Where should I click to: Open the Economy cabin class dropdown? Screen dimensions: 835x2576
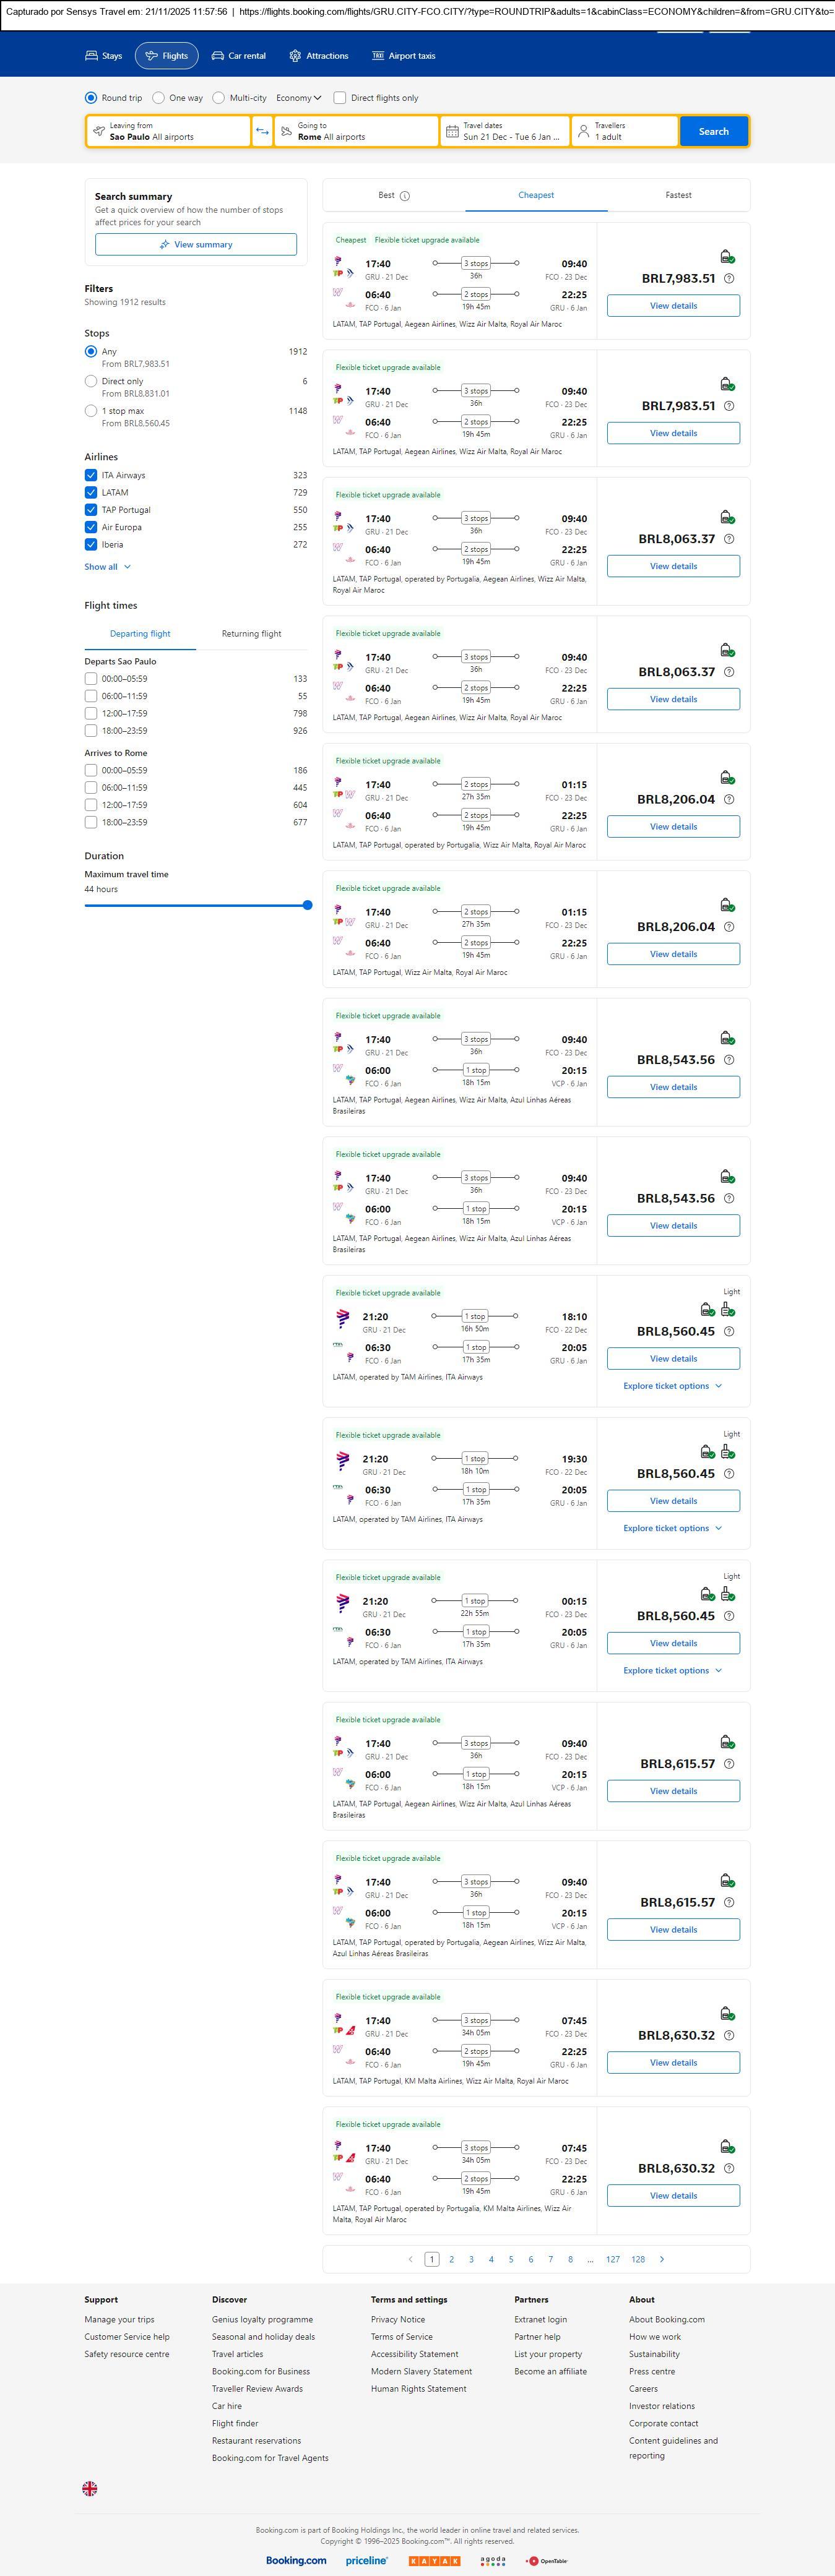pos(299,98)
